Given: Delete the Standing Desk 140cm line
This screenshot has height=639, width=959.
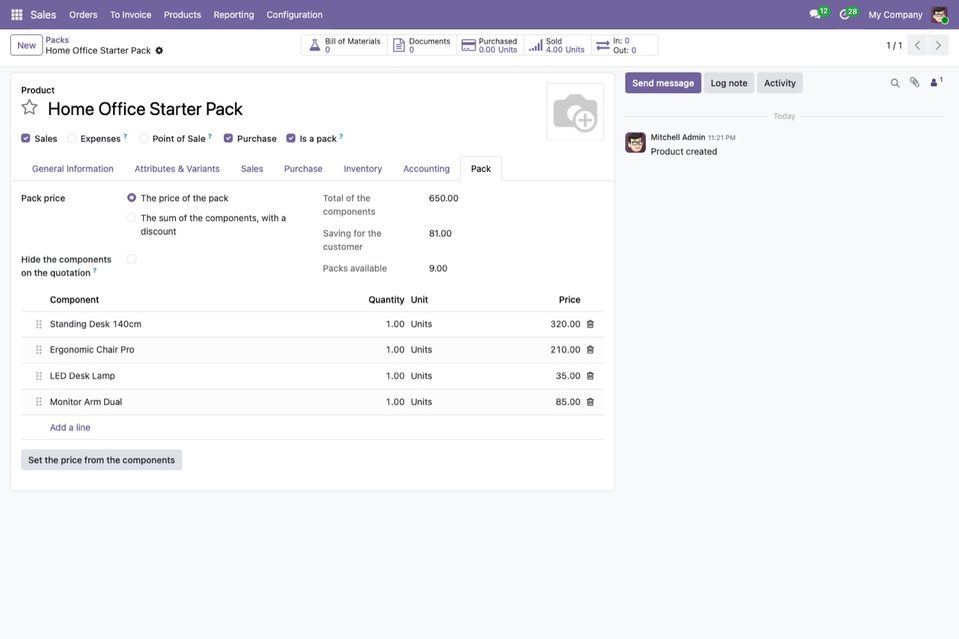Looking at the screenshot, I should [590, 324].
